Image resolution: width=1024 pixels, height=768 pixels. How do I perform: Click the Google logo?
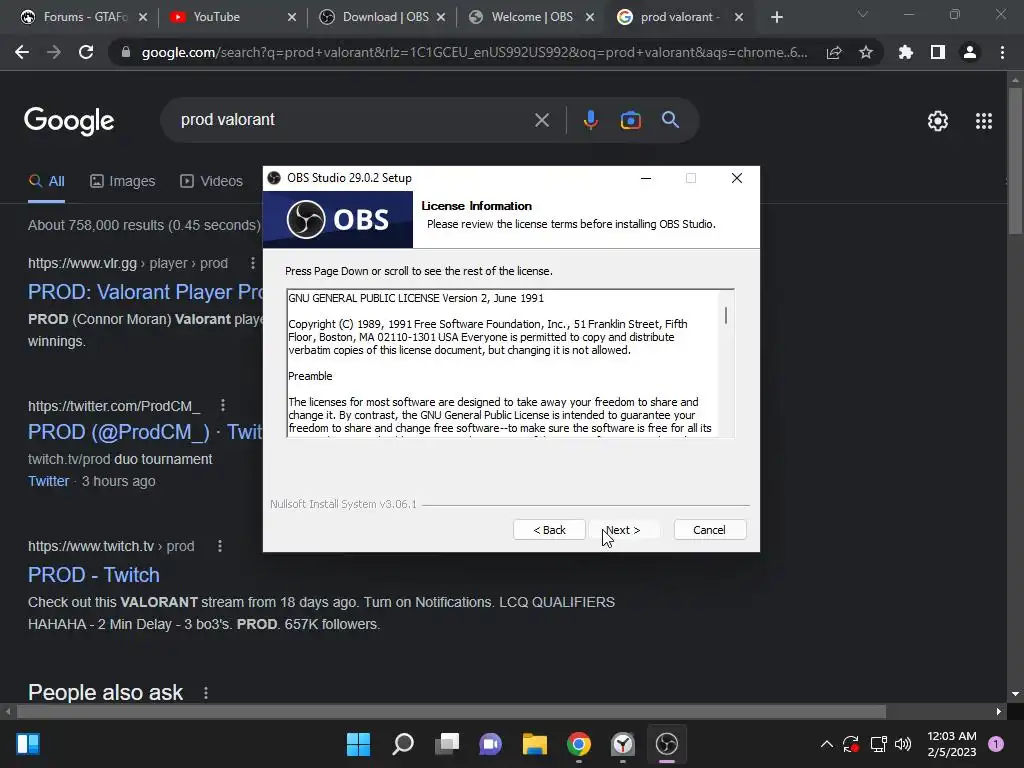point(69,121)
